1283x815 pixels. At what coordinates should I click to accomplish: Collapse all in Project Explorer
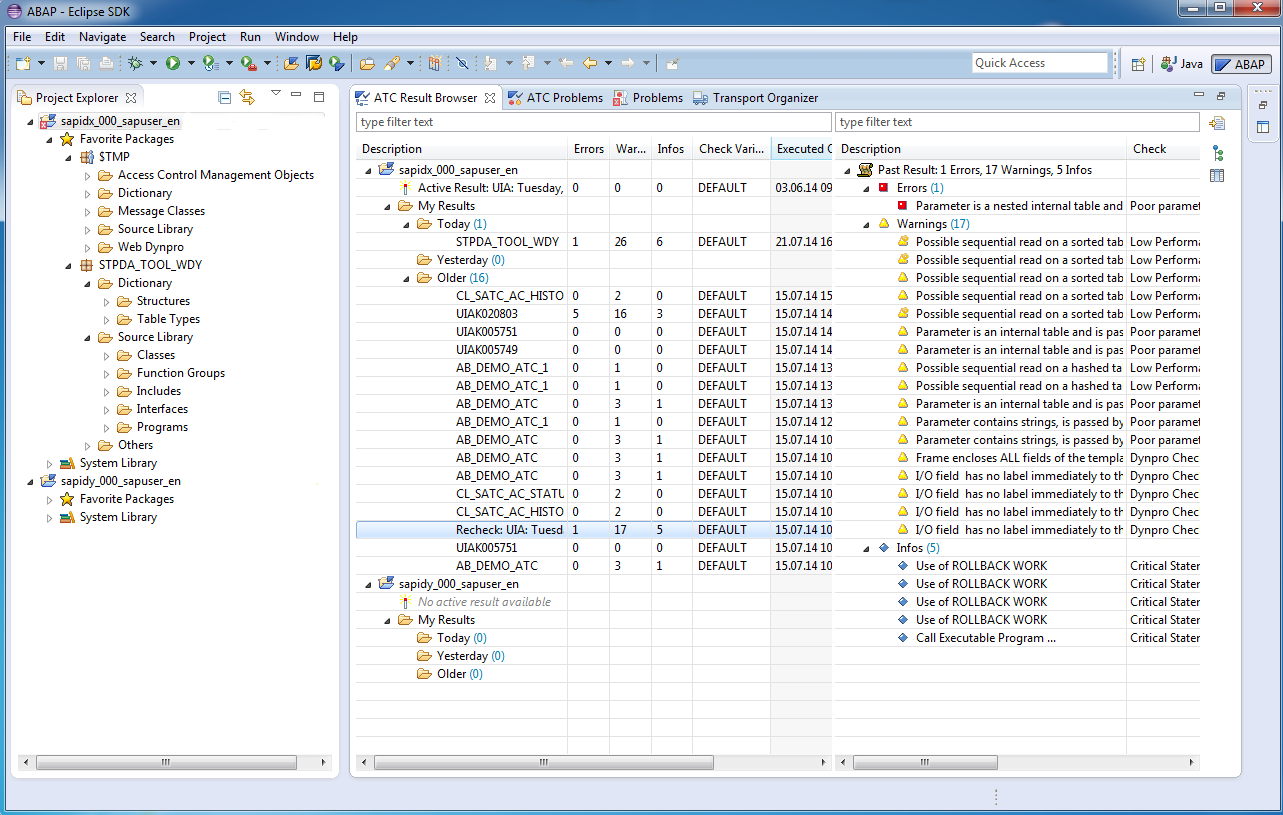(x=225, y=97)
